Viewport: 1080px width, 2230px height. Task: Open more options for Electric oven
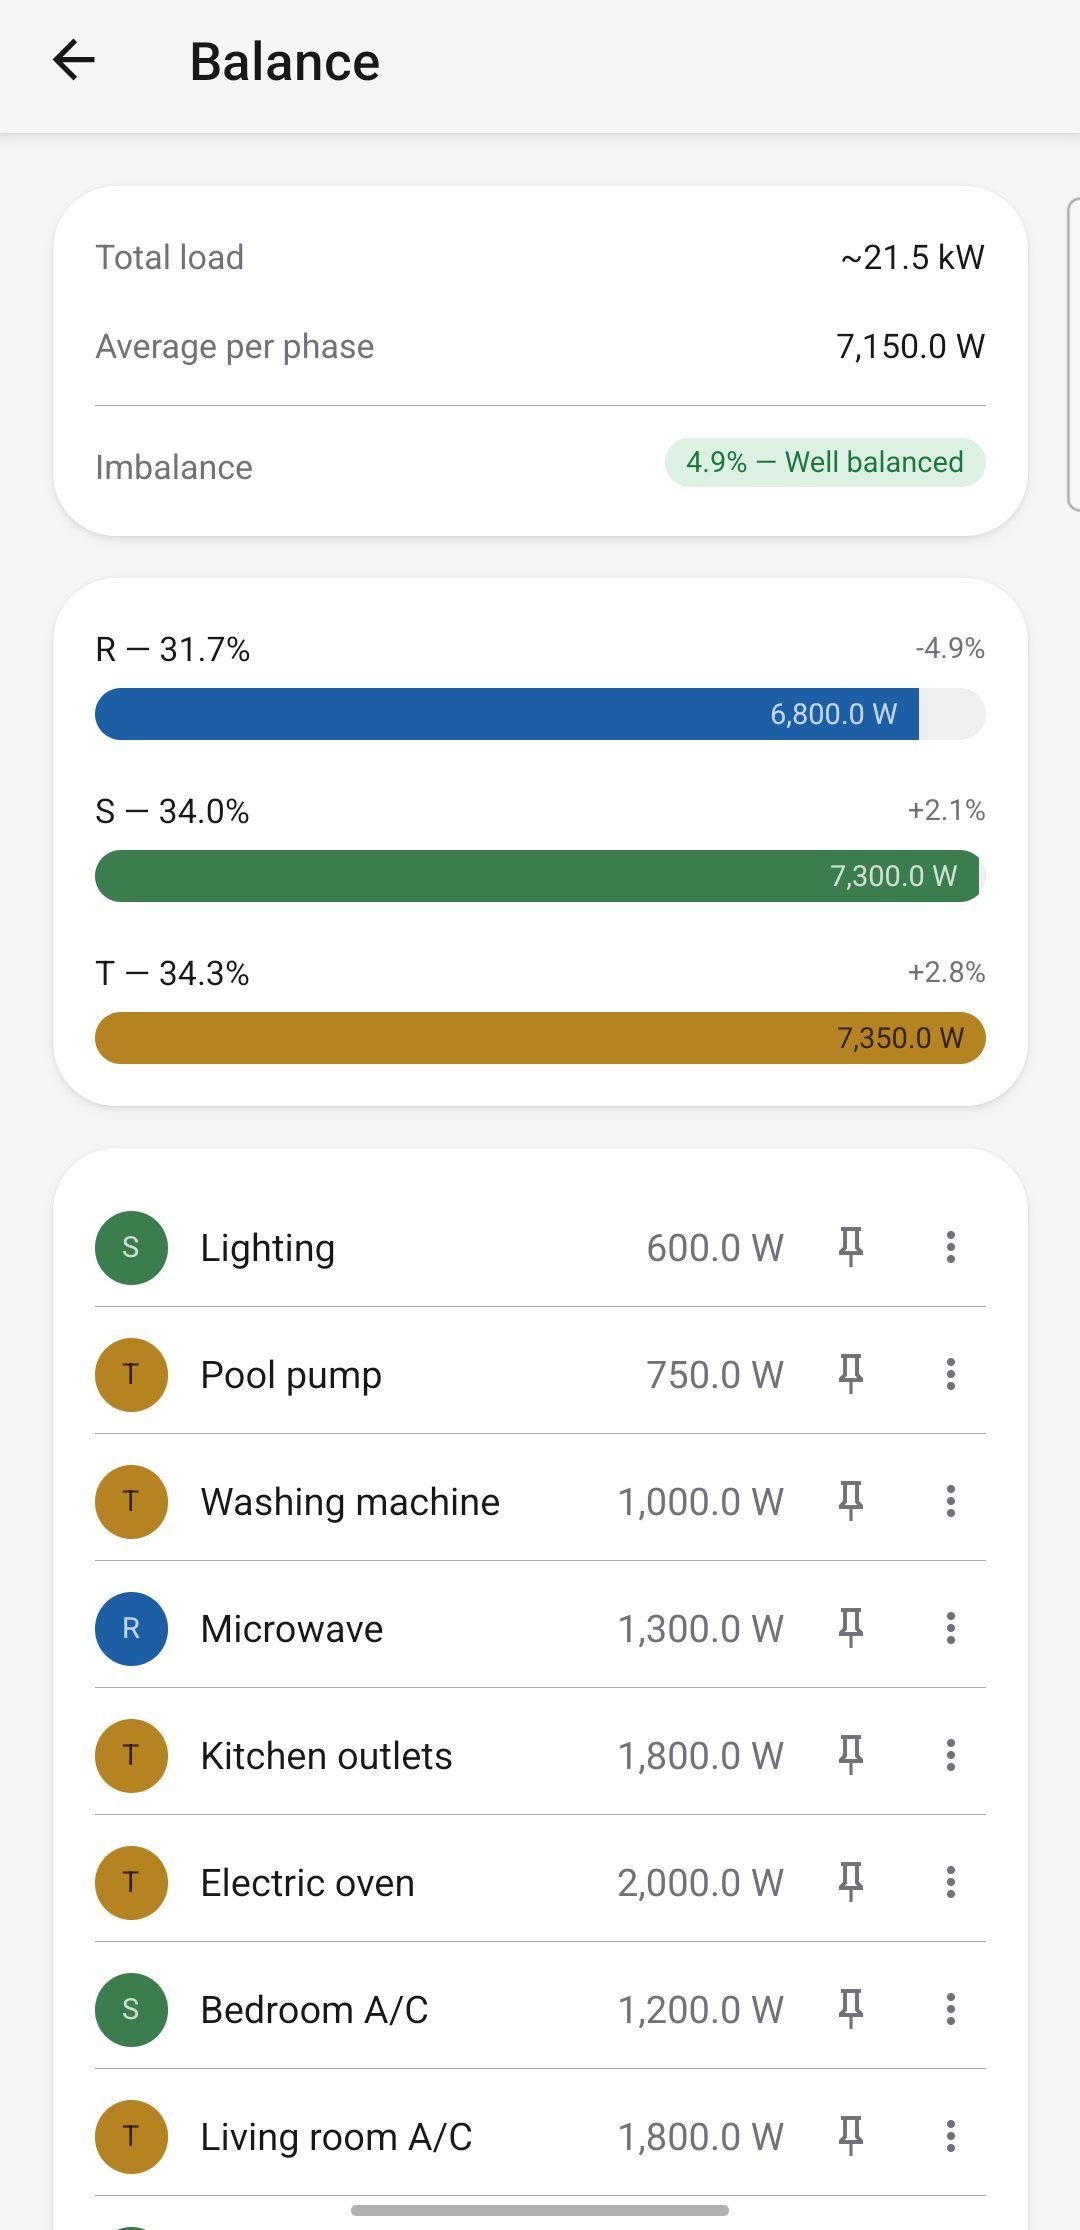click(951, 1882)
